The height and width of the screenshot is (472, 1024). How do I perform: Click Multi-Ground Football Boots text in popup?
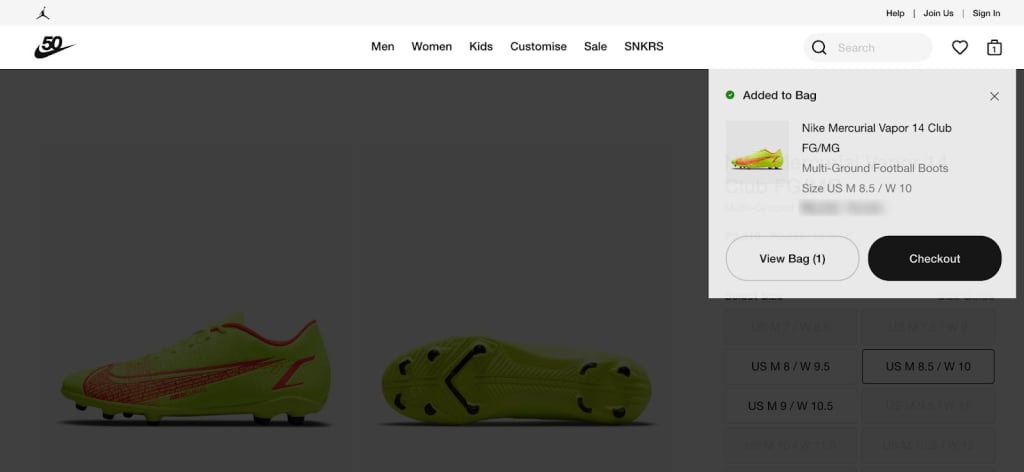pyautogui.click(x=875, y=168)
